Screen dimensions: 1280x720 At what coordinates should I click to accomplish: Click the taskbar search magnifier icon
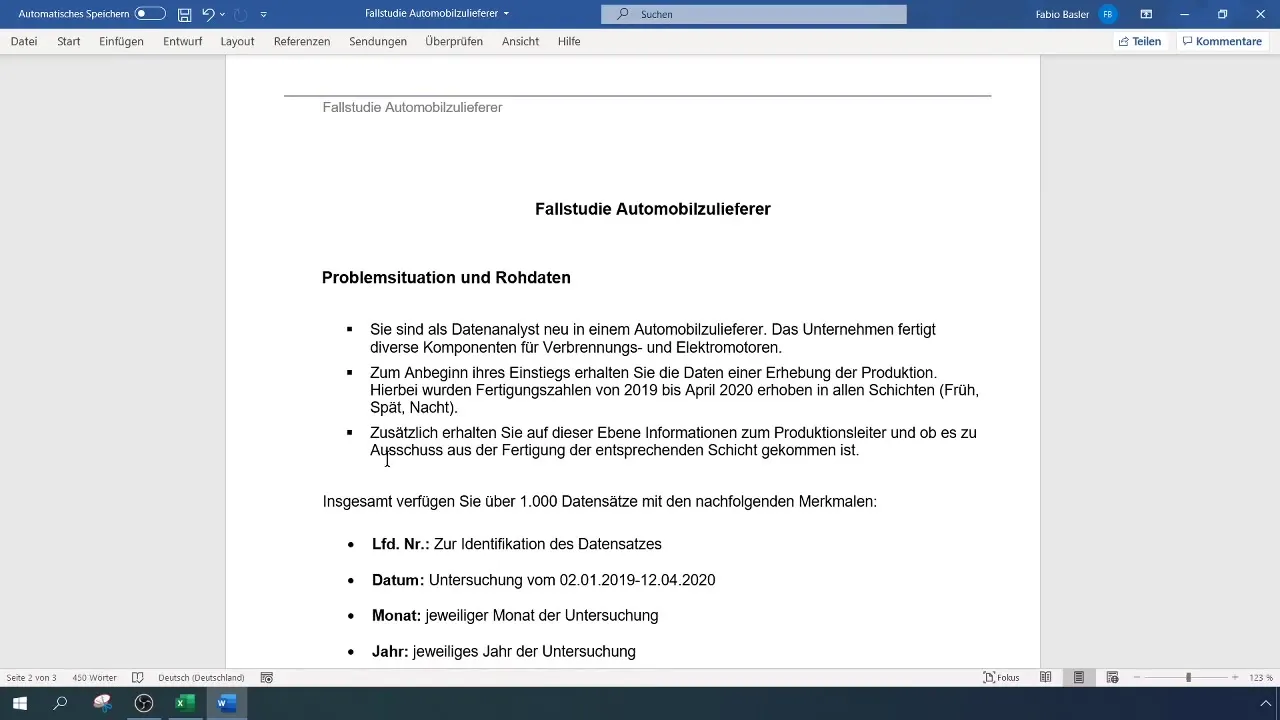pos(60,703)
